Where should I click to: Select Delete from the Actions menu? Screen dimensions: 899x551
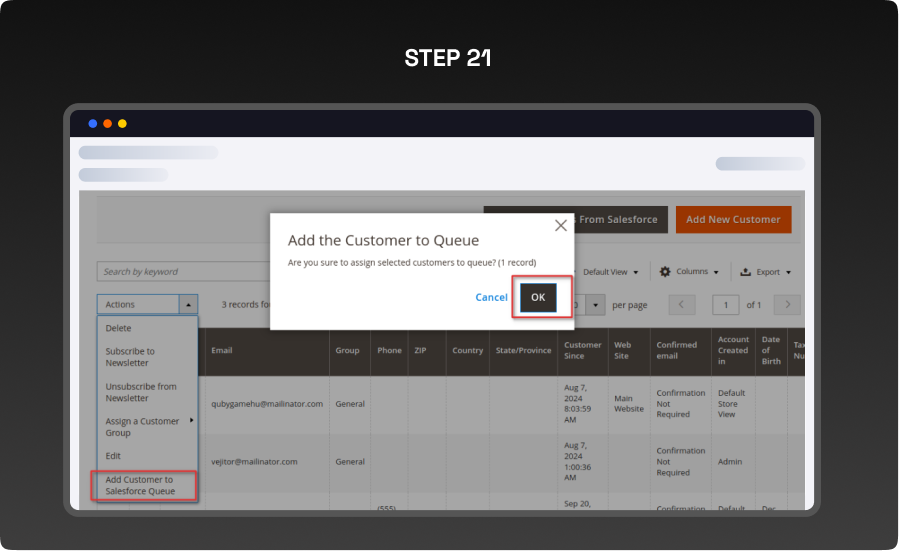coord(119,328)
